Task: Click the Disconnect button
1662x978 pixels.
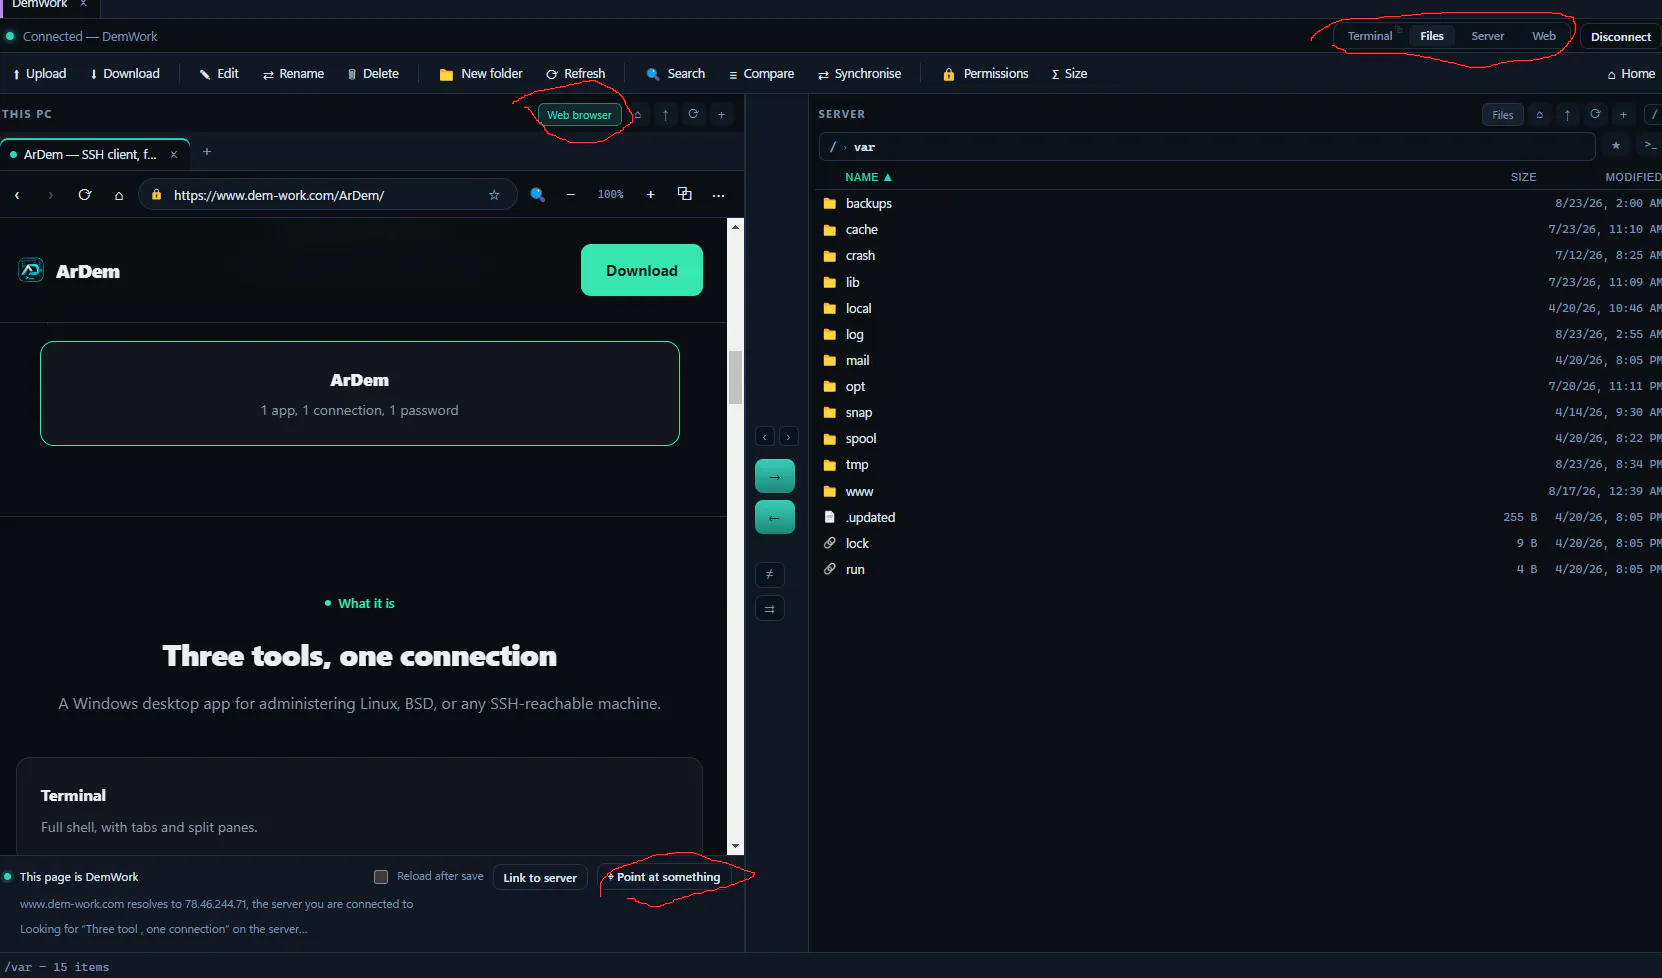Action: click(1620, 37)
